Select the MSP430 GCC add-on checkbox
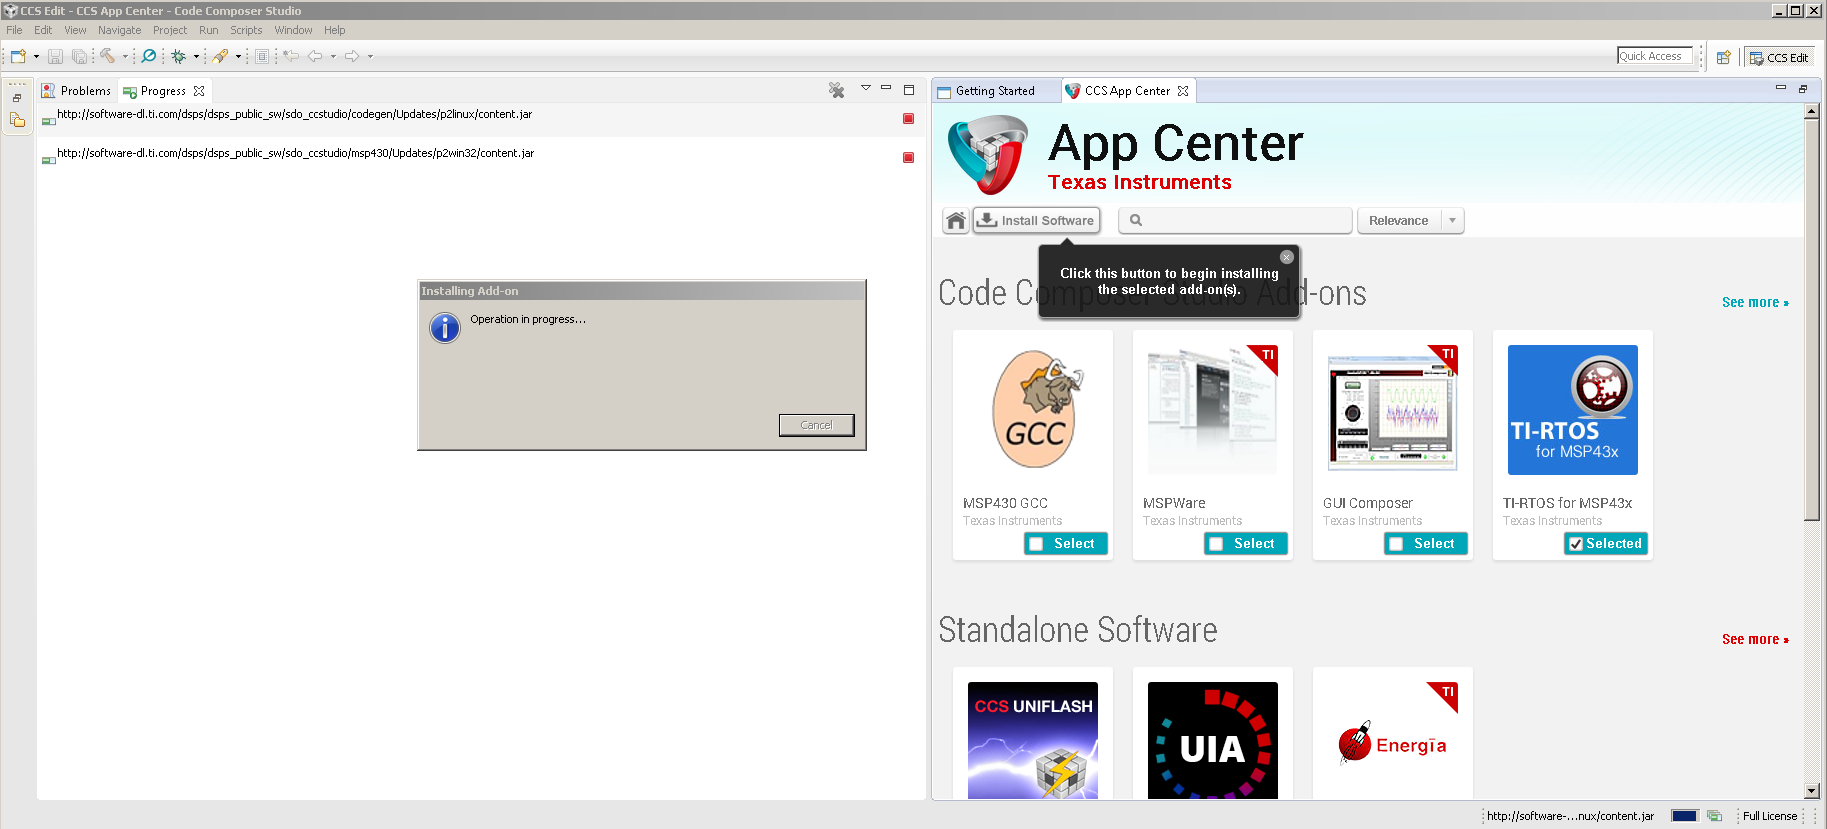1827x829 pixels. [x=1036, y=544]
